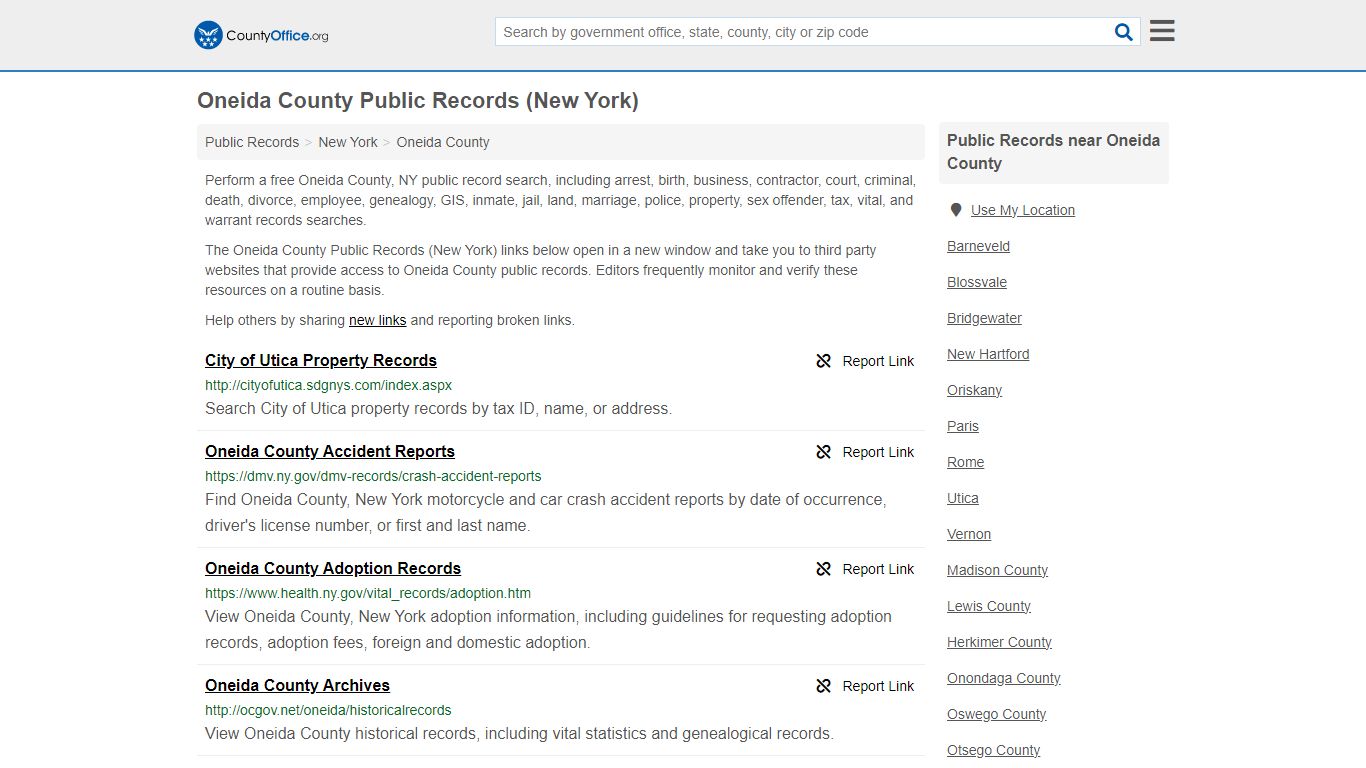
Task: Select Oneida County breadcrumb
Action: click(x=443, y=142)
